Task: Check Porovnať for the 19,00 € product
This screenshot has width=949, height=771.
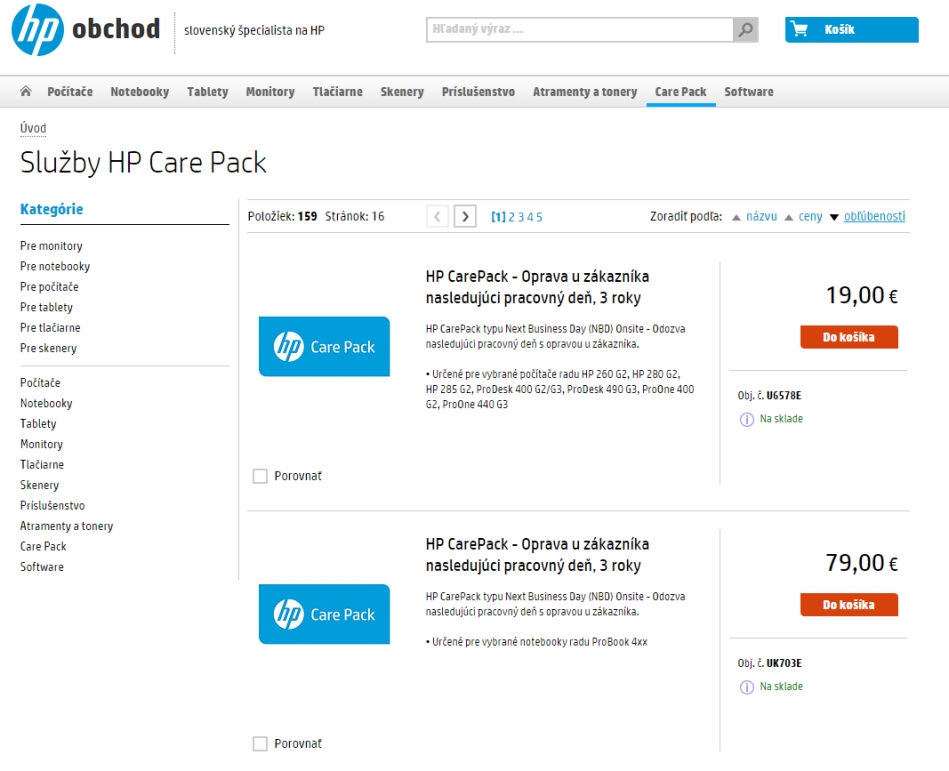Action: (x=260, y=477)
